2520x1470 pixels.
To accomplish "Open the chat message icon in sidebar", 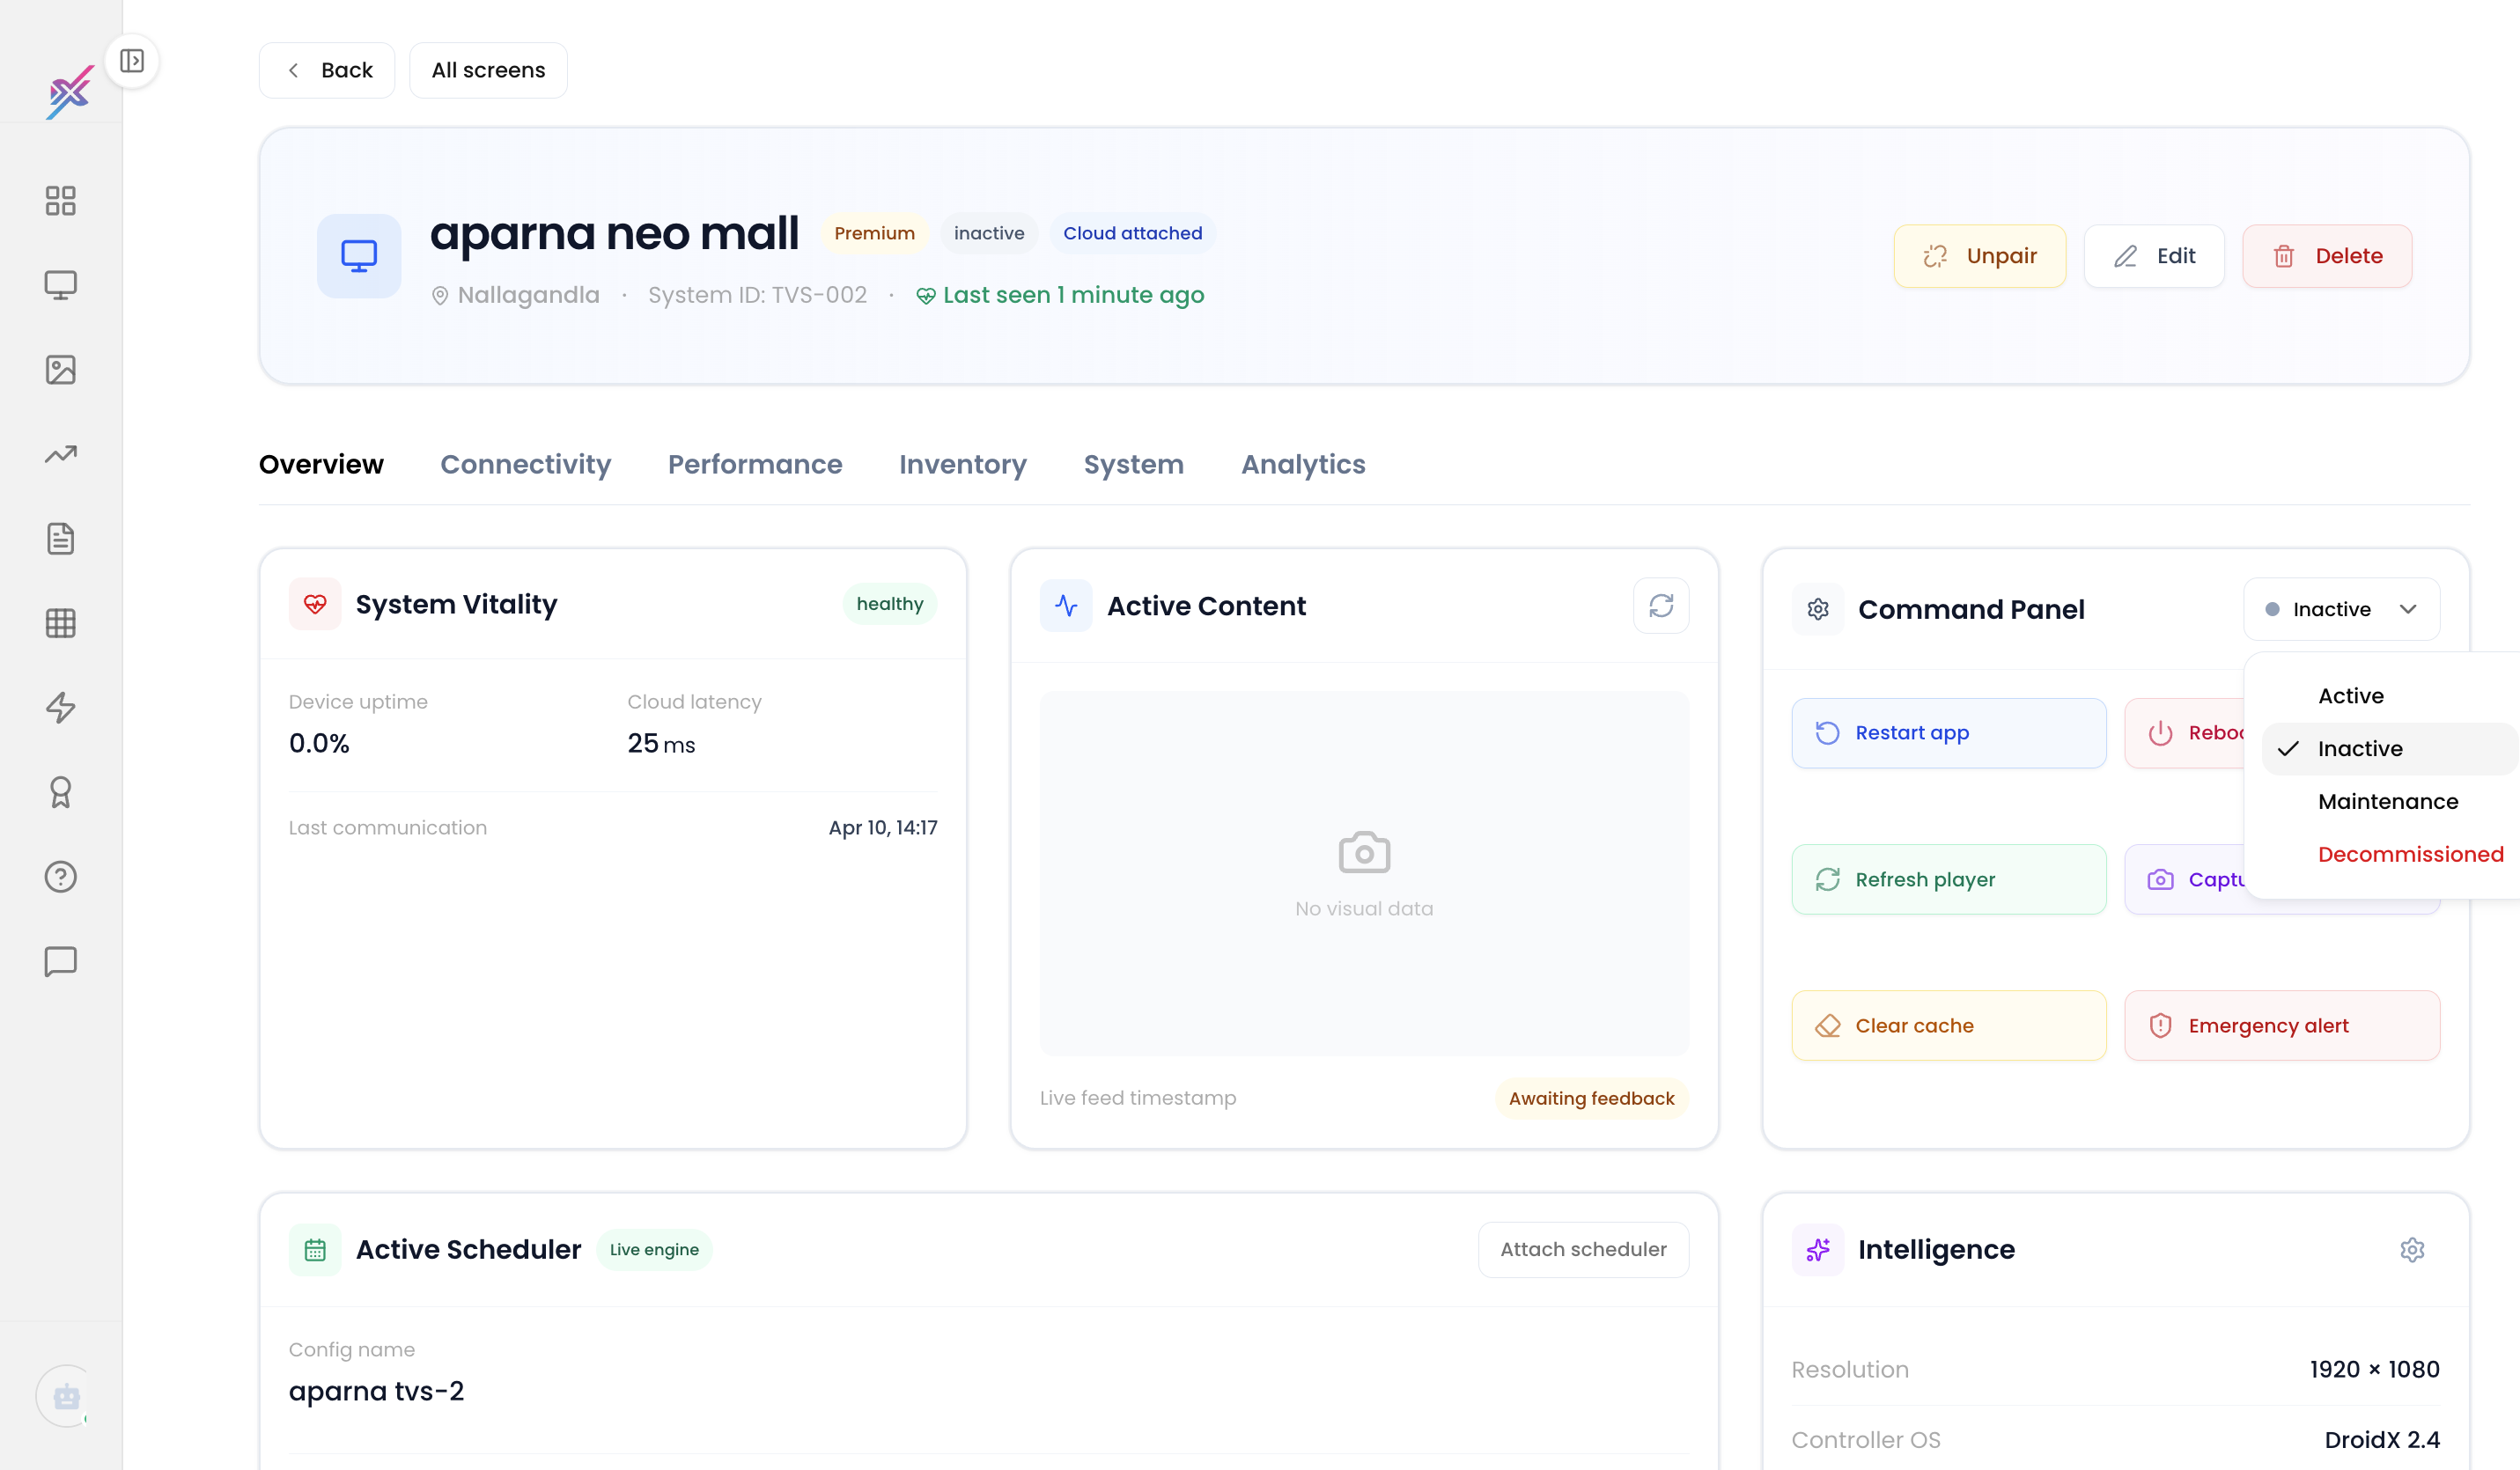I will point(61,961).
